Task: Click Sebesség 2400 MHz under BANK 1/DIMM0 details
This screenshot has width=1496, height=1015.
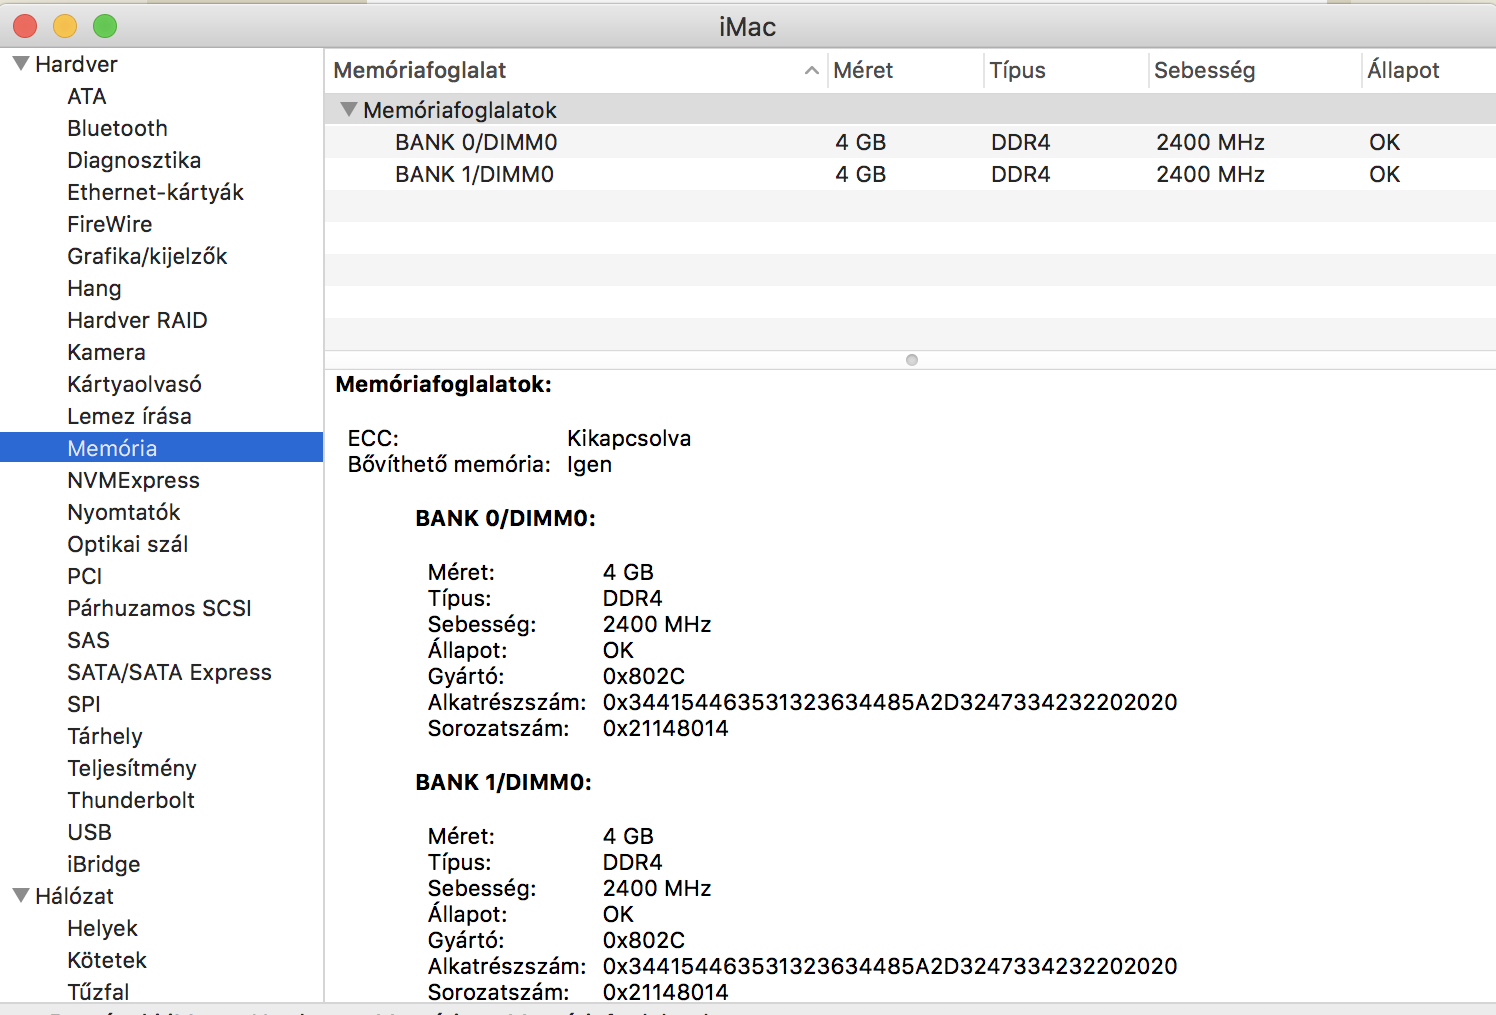Action: pyautogui.click(x=657, y=888)
